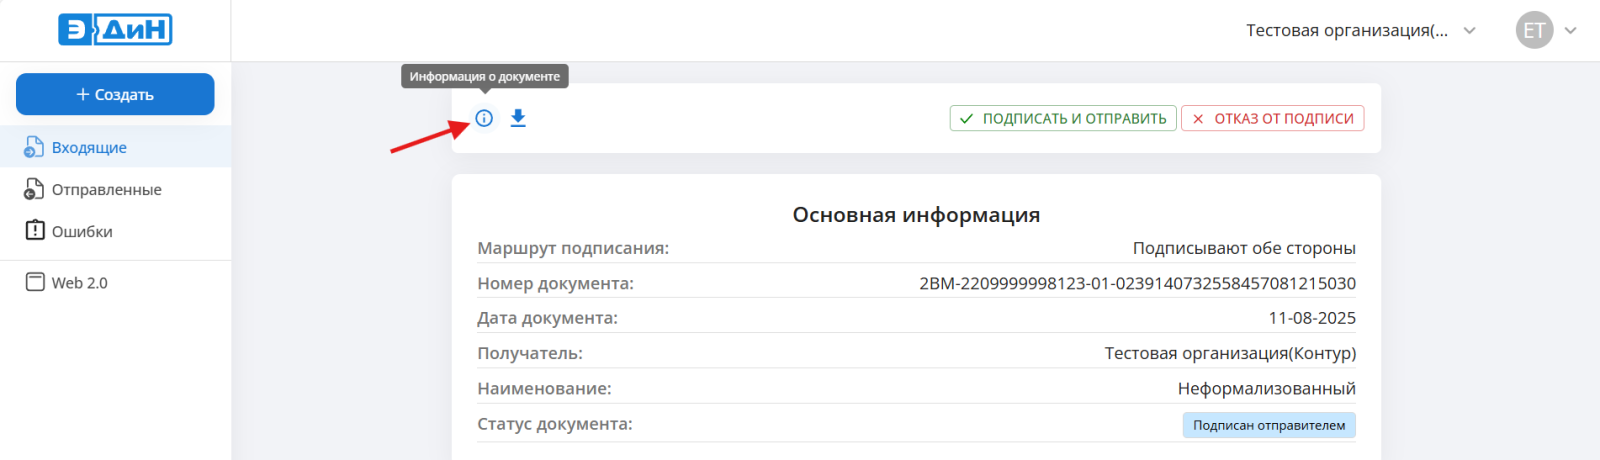Click the Ошибки exclamation icon

click(x=35, y=231)
